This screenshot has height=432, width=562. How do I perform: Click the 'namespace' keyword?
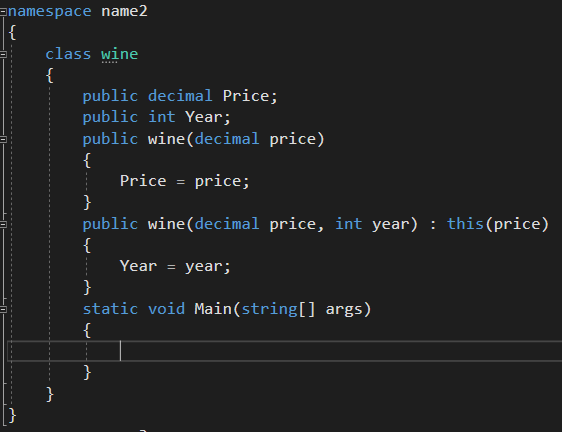(49, 12)
